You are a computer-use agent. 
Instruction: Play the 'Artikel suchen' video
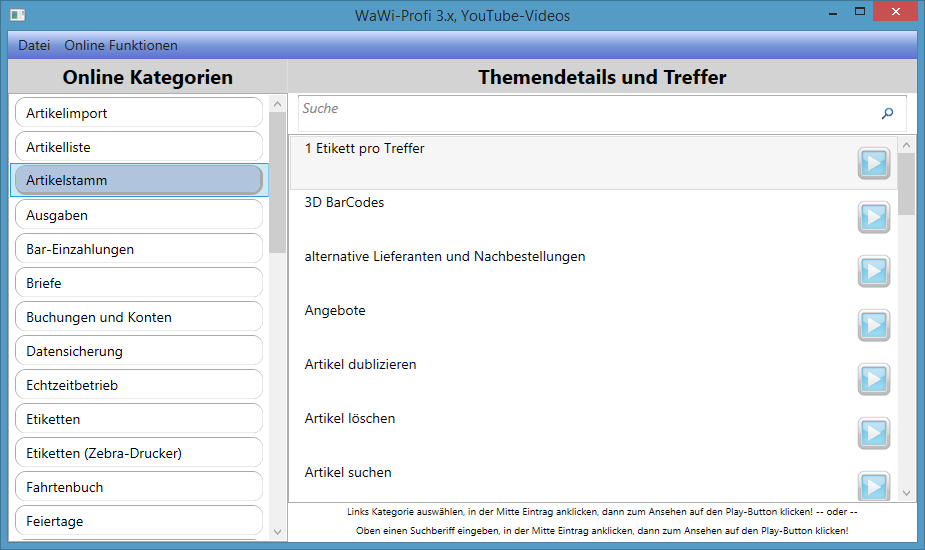point(874,486)
